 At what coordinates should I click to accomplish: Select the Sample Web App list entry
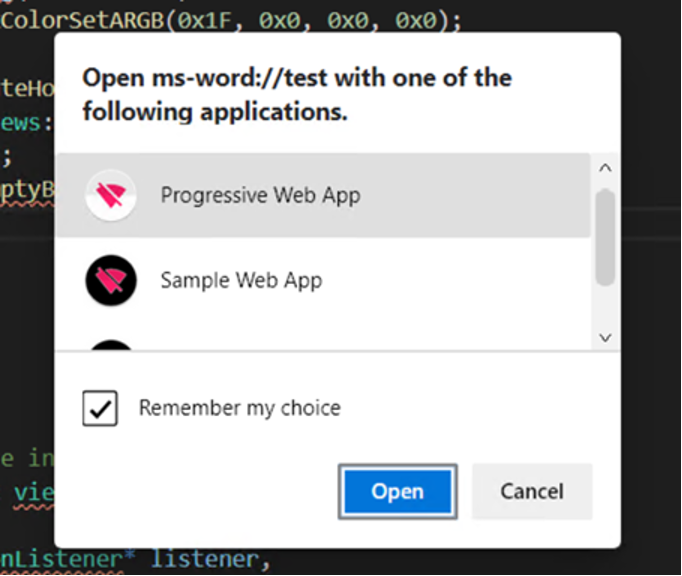click(x=323, y=281)
